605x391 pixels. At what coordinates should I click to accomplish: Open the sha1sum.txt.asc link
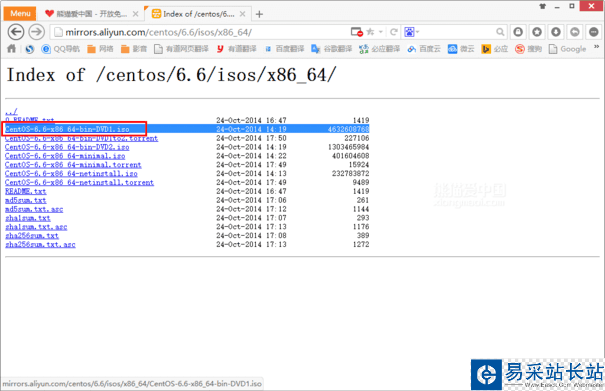[36, 227]
